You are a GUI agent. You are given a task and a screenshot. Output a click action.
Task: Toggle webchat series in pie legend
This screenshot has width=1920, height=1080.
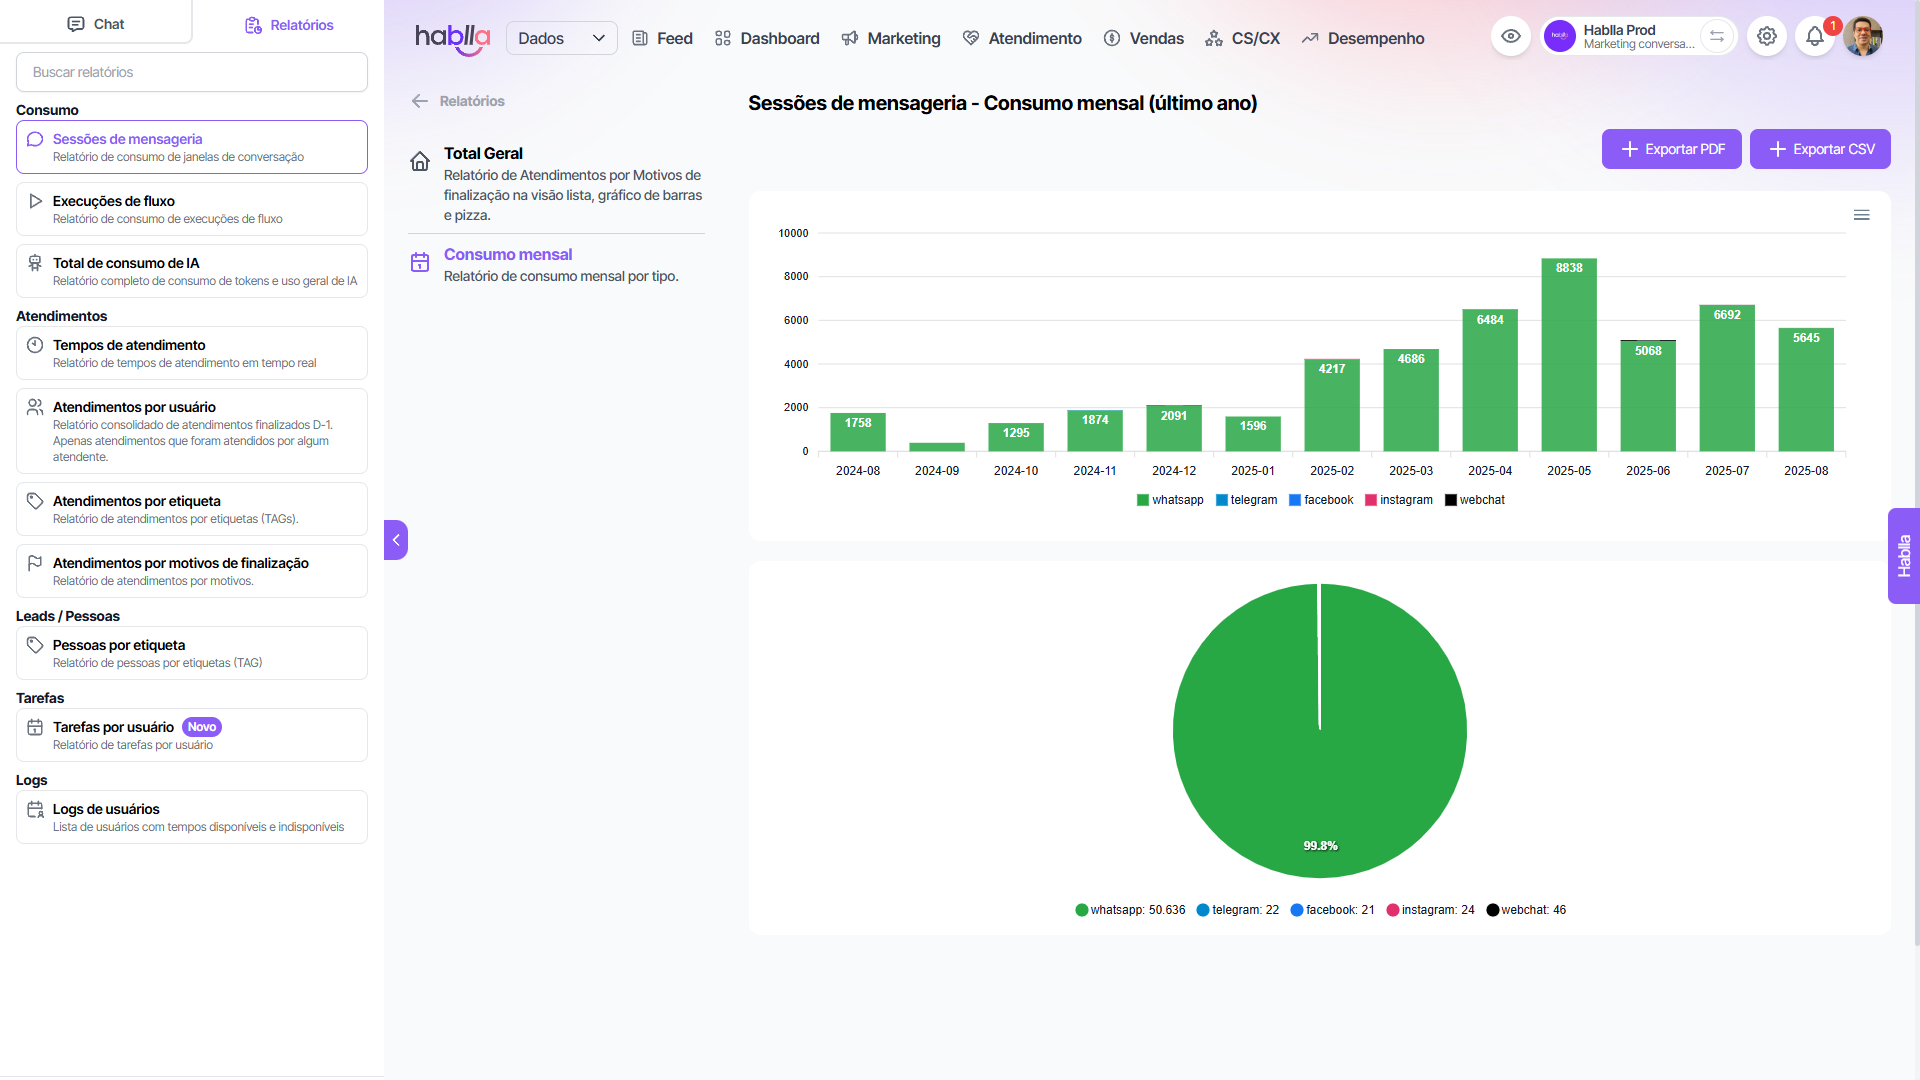(1526, 910)
